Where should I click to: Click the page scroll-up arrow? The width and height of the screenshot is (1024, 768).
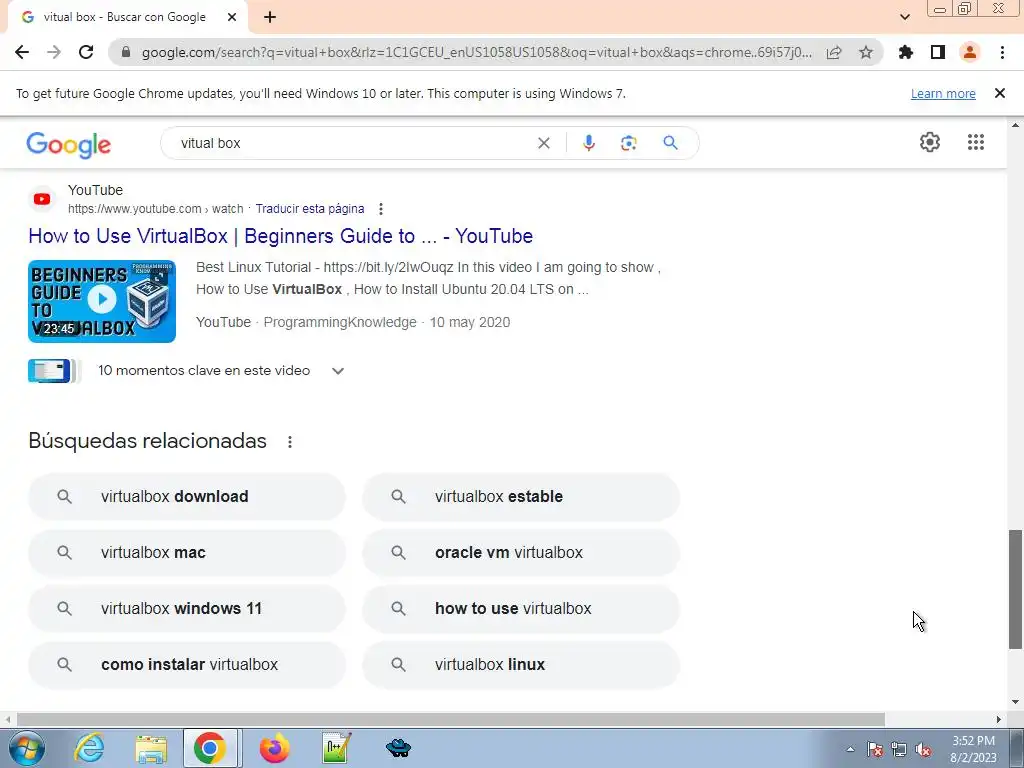click(x=1016, y=125)
